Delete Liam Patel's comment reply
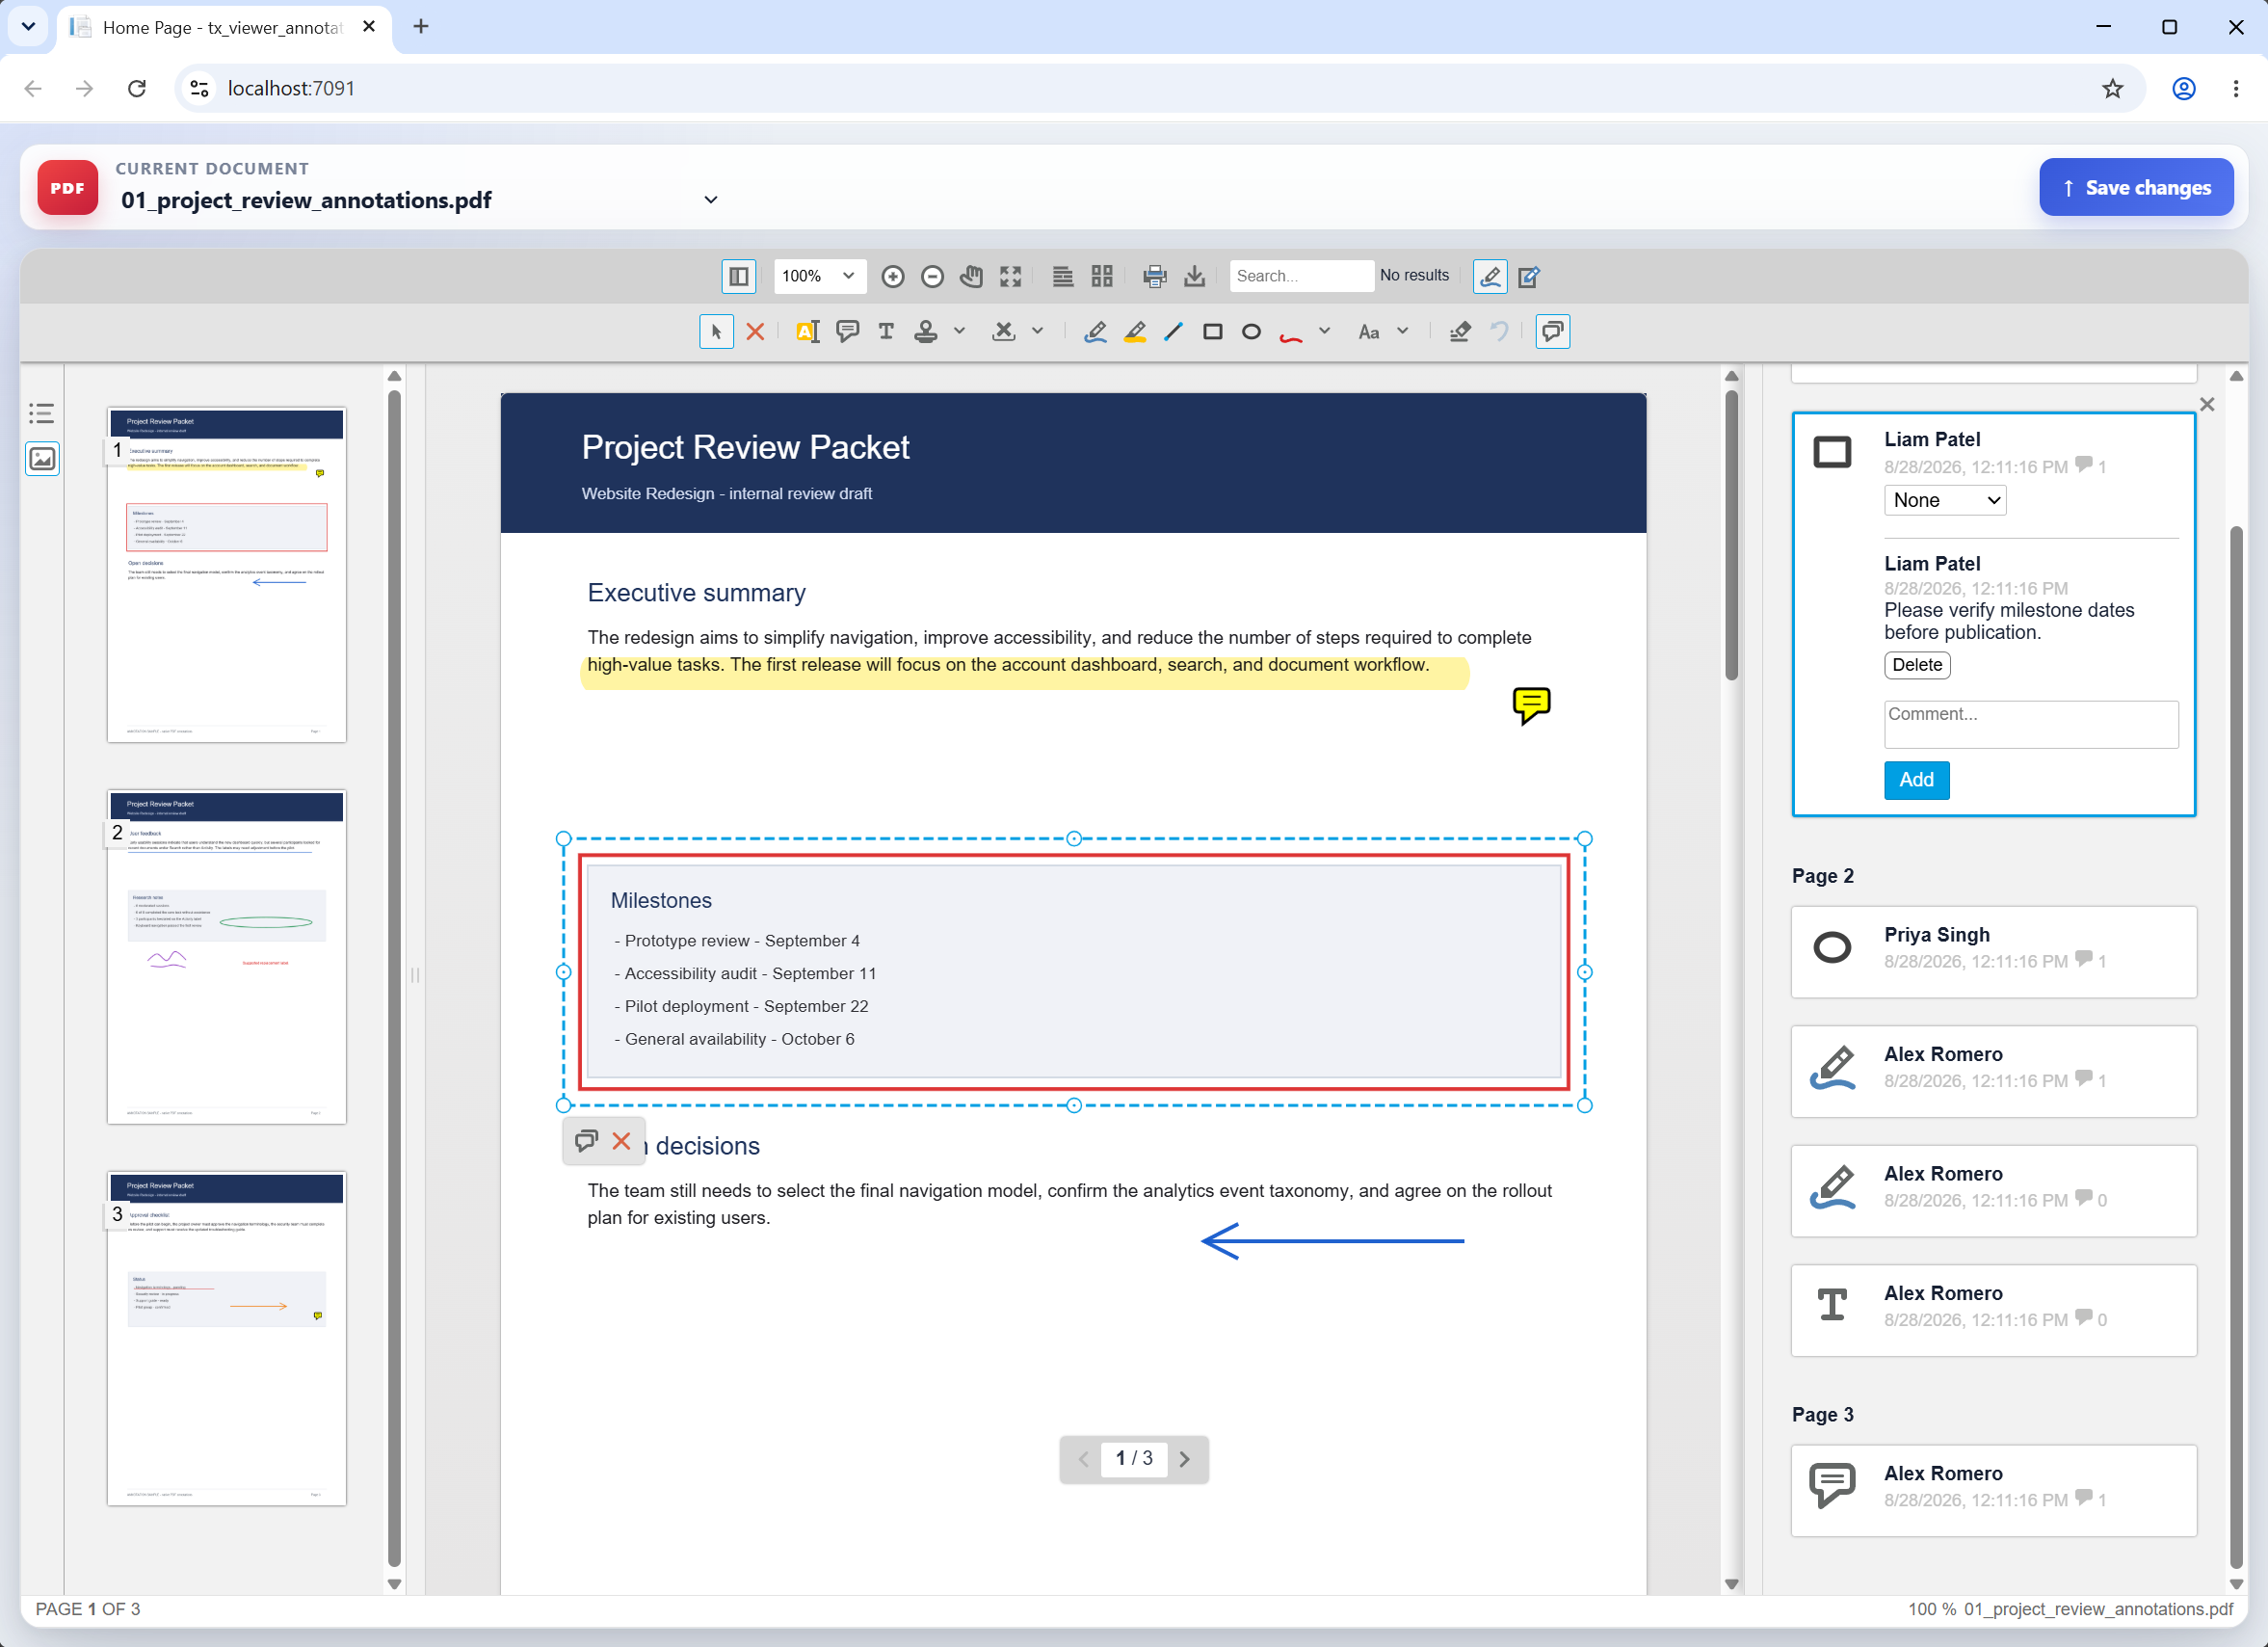This screenshot has width=2268, height=1647. 1916,665
